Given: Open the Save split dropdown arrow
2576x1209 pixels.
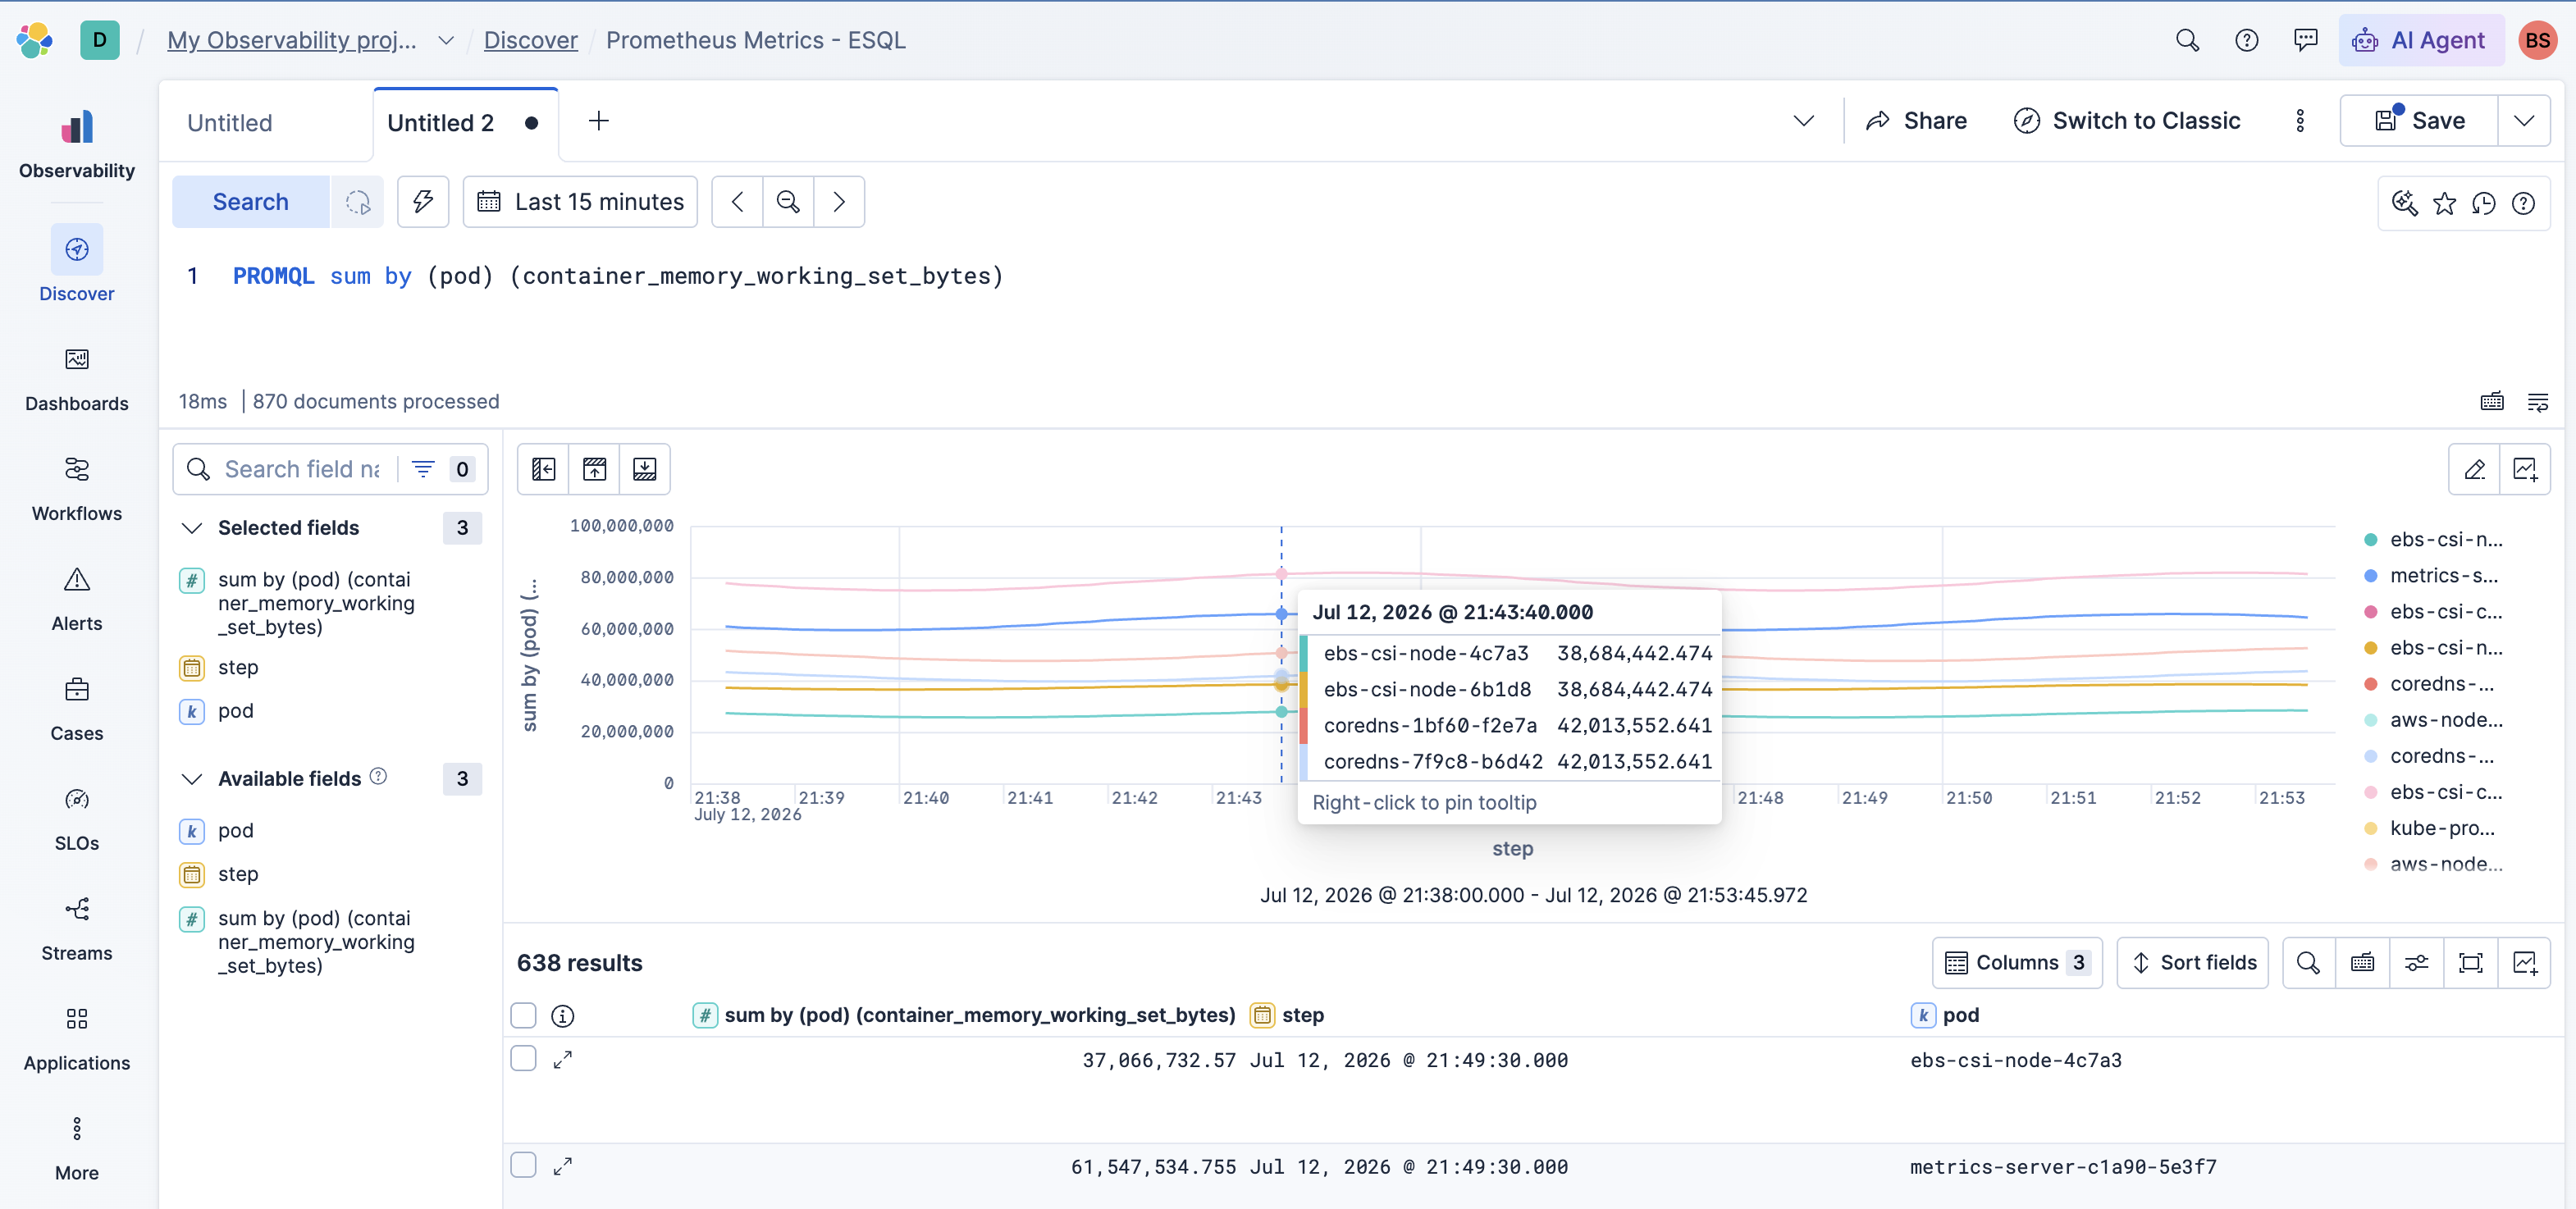Looking at the screenshot, I should (2524, 121).
